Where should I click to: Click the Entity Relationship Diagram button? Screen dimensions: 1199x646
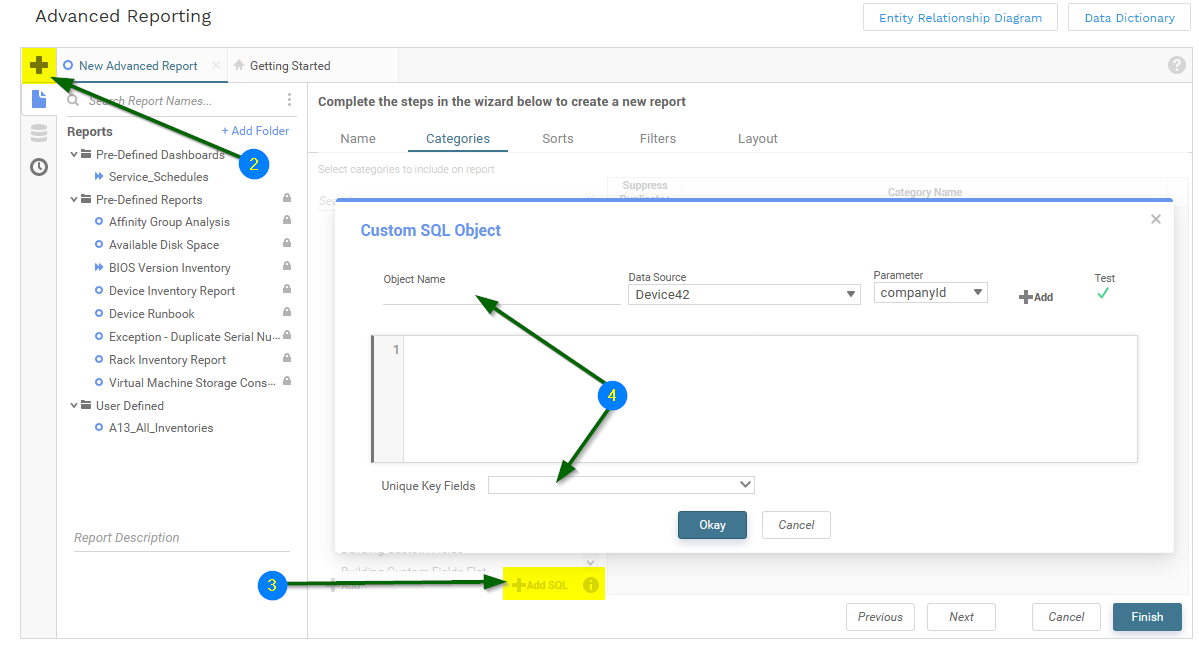(x=959, y=17)
